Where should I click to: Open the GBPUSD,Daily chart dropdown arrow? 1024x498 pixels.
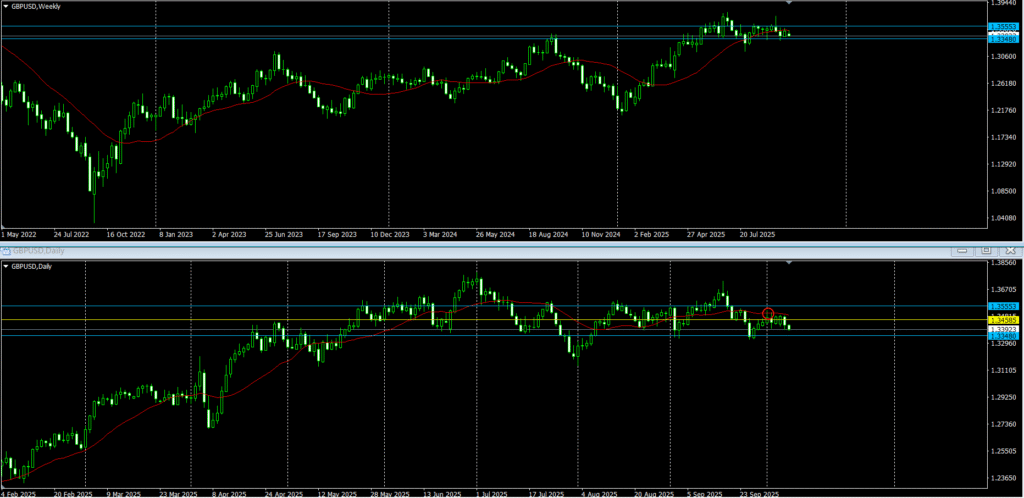[x=6, y=266]
